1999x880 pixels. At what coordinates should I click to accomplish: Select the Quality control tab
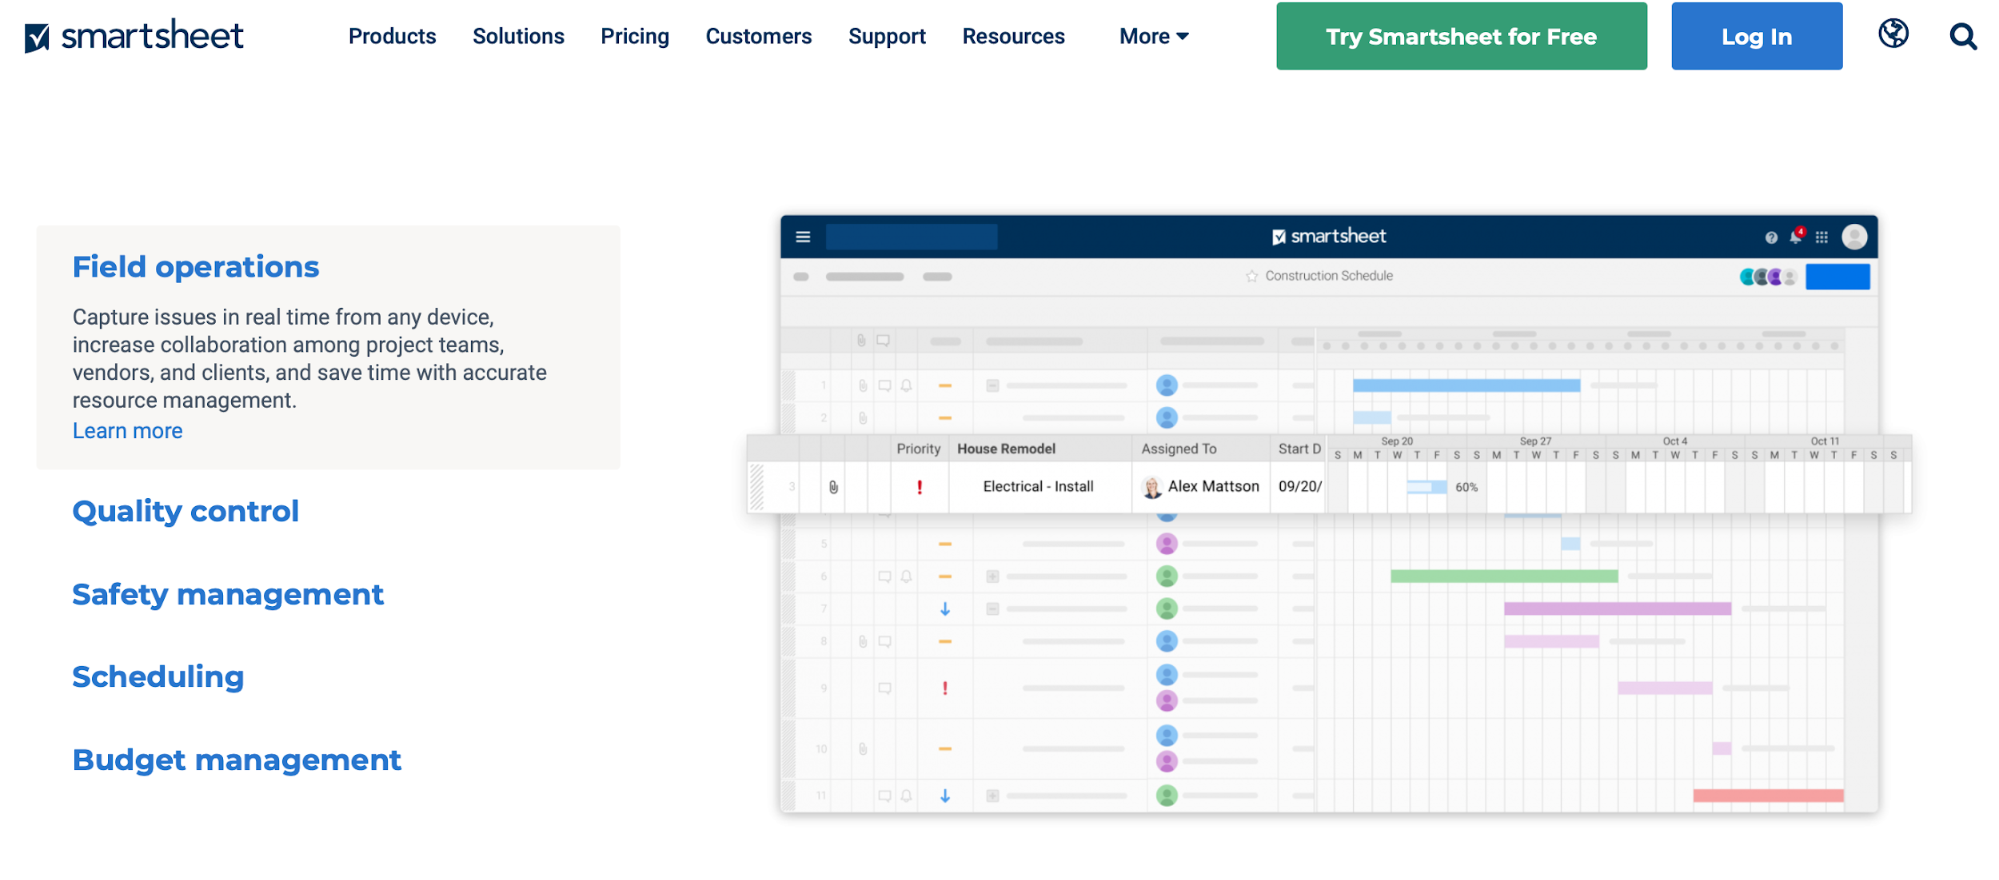click(x=185, y=511)
